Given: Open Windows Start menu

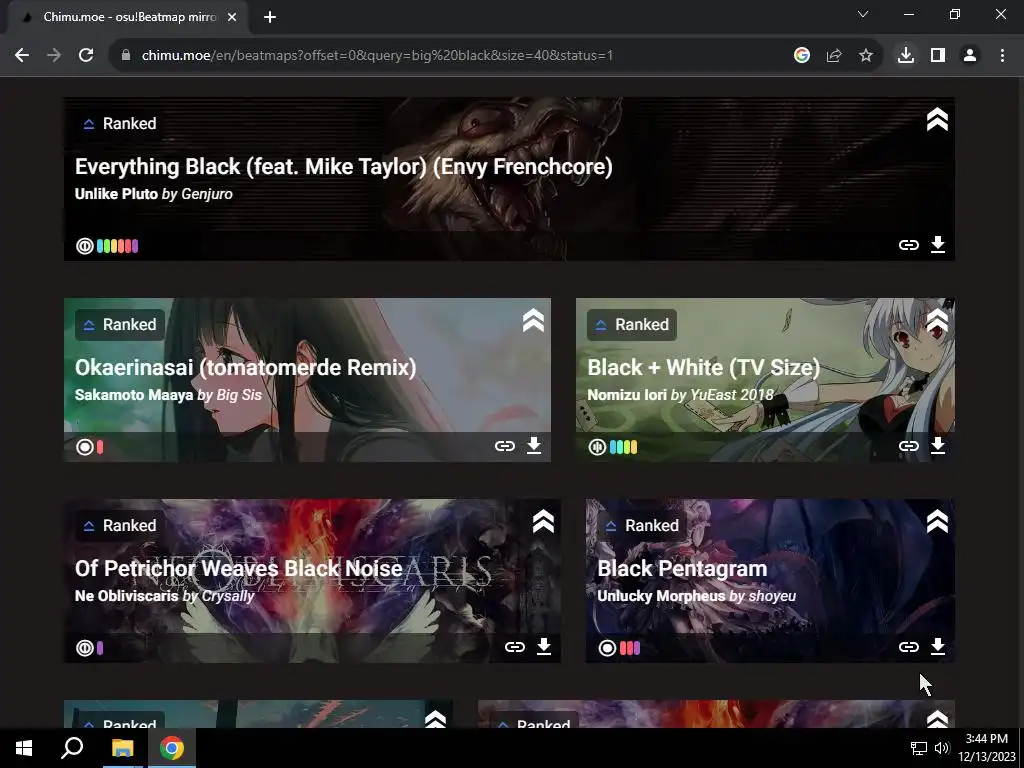Looking at the screenshot, I should pos(24,748).
